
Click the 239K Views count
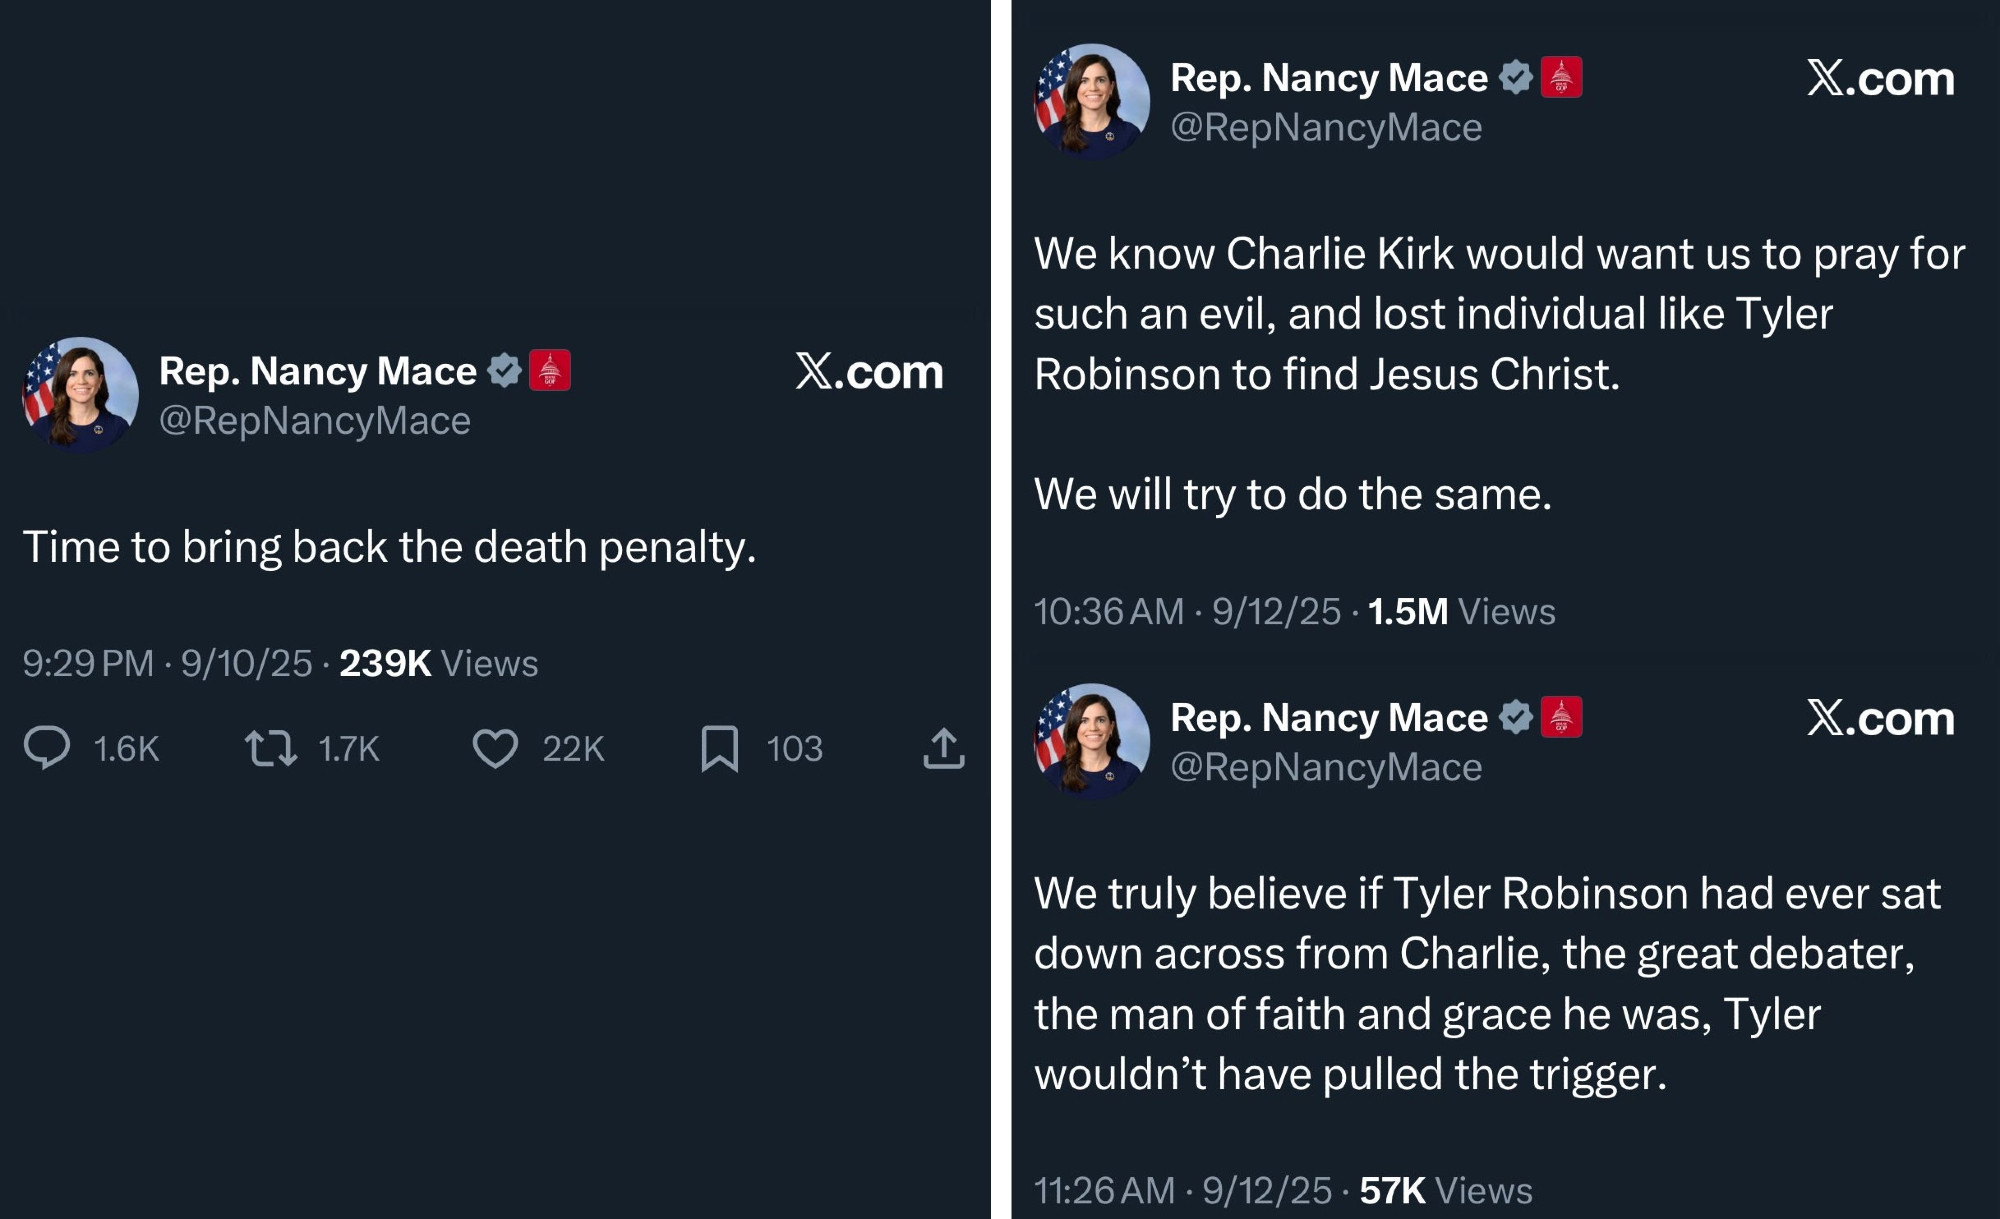tap(438, 664)
